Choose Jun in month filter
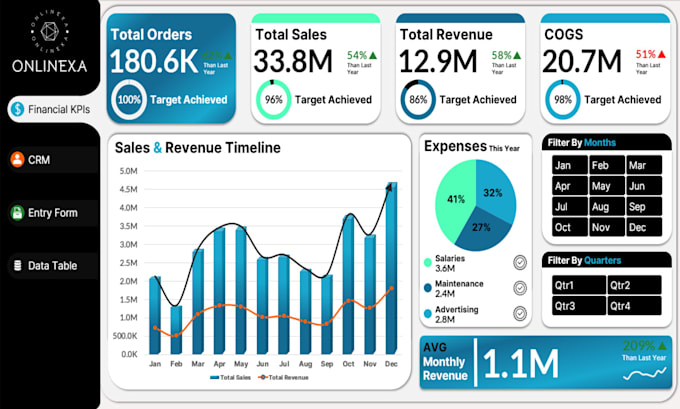Viewport: 680px width, 409px height. coord(644,186)
